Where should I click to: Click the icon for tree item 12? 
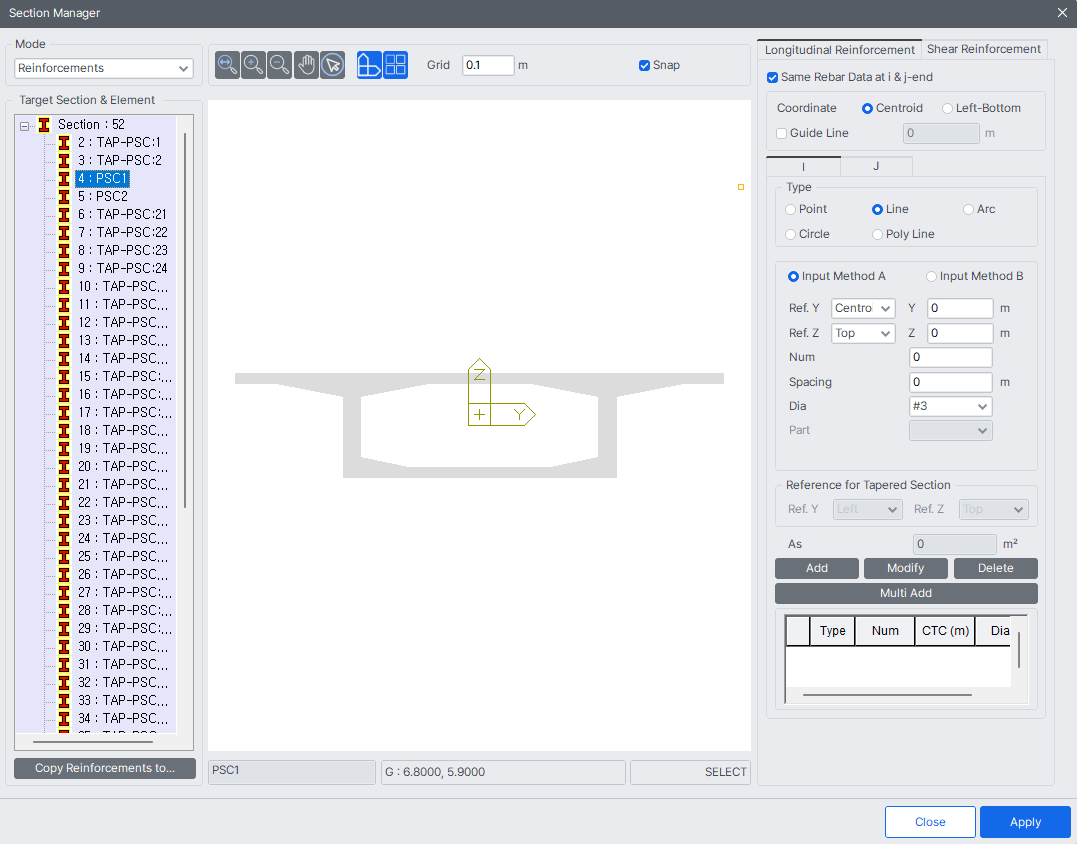point(64,323)
